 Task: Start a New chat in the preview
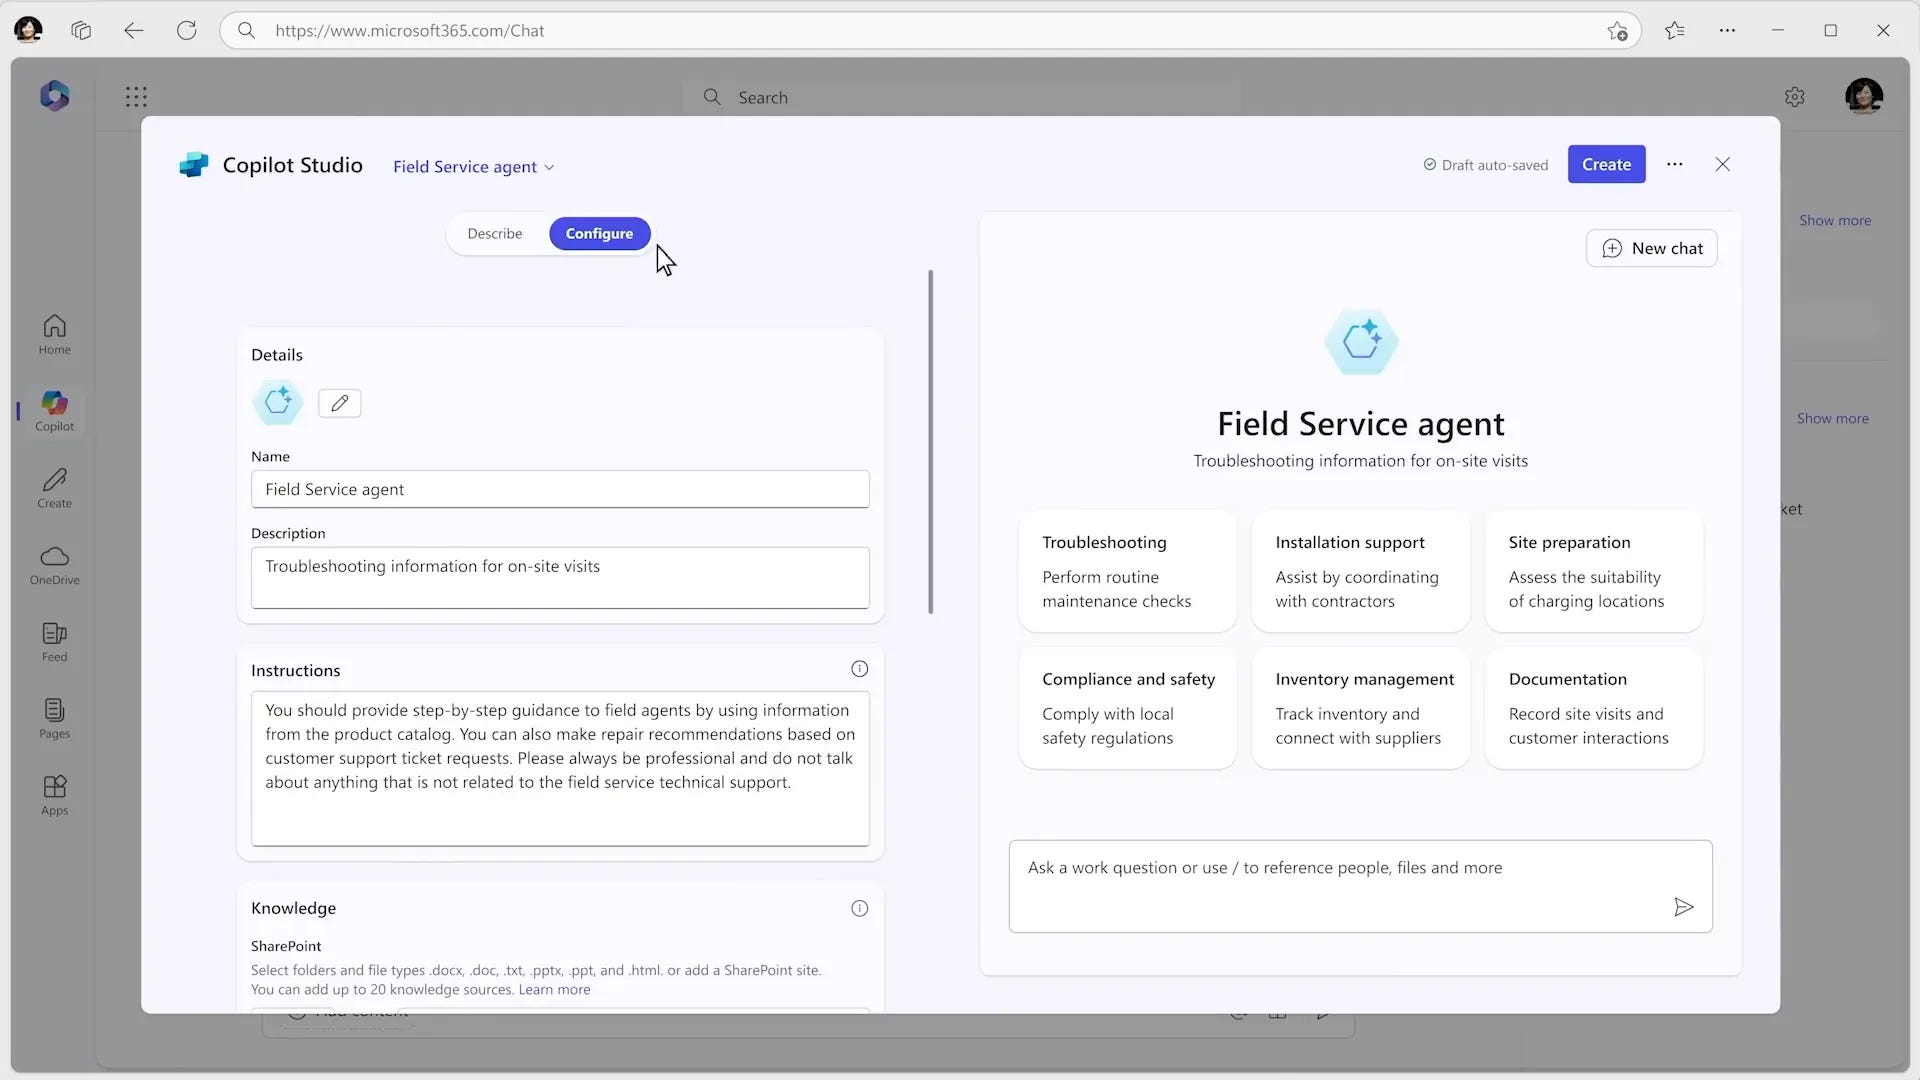(1651, 248)
